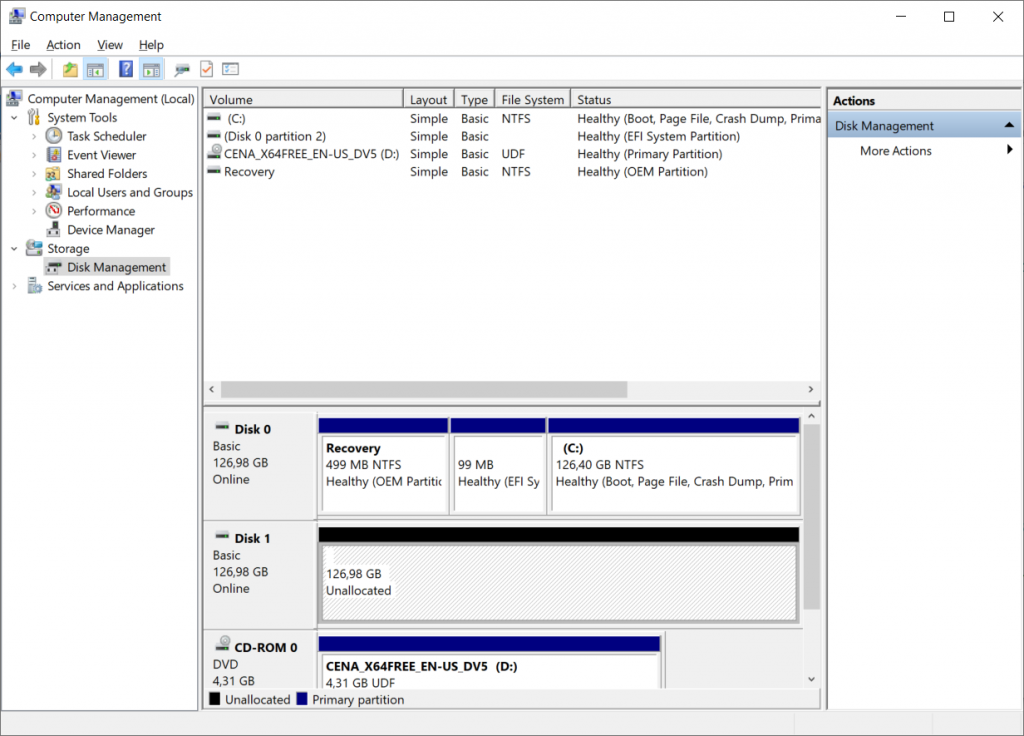Sort by the File System column header
Screen dimensions: 1024x736
pyautogui.click(x=532, y=99)
